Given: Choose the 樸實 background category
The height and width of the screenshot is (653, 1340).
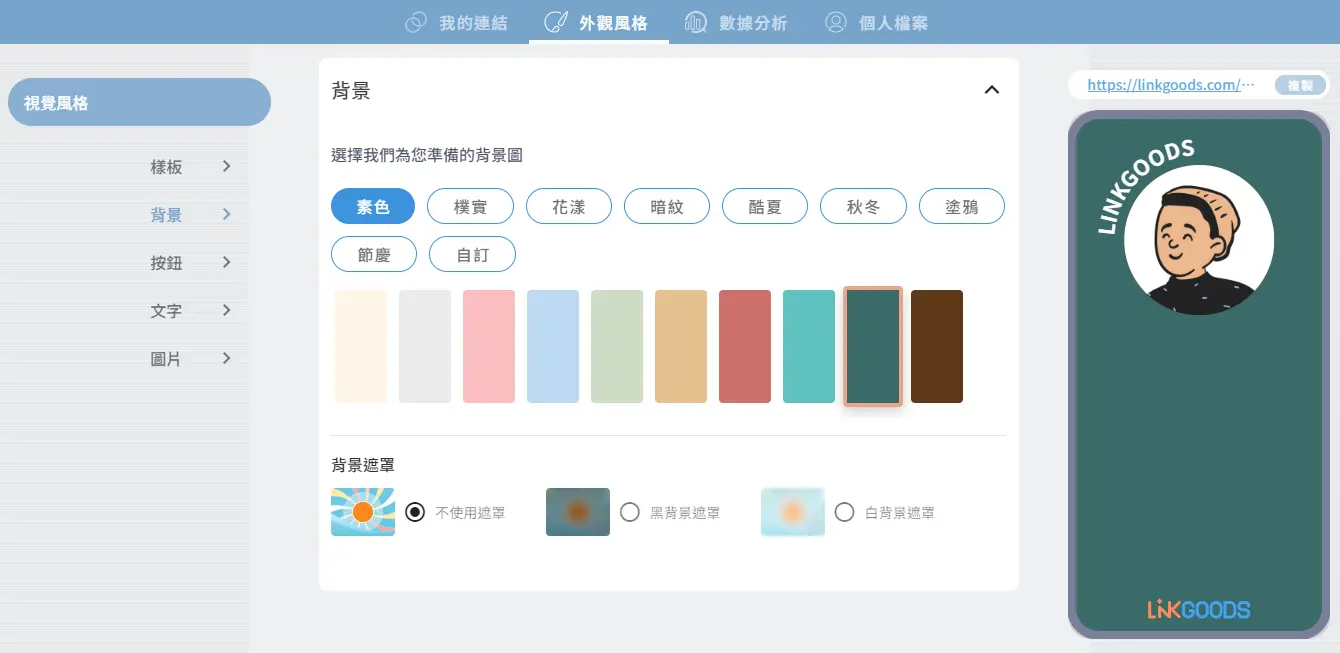Looking at the screenshot, I should point(470,207).
